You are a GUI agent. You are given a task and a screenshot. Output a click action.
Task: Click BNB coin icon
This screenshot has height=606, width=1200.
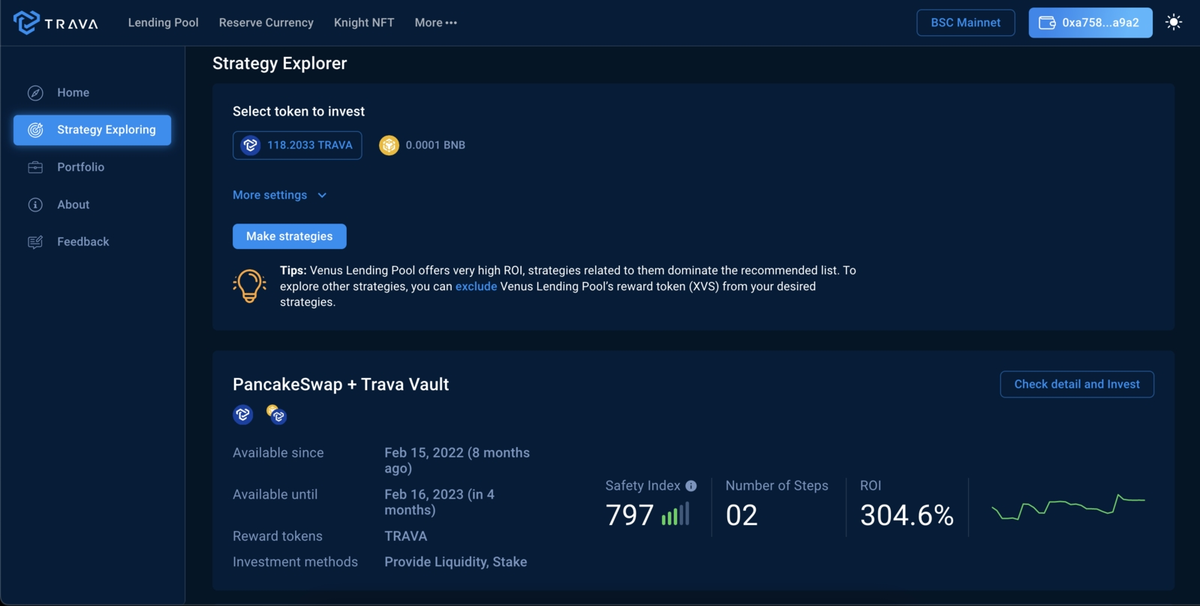coord(389,145)
